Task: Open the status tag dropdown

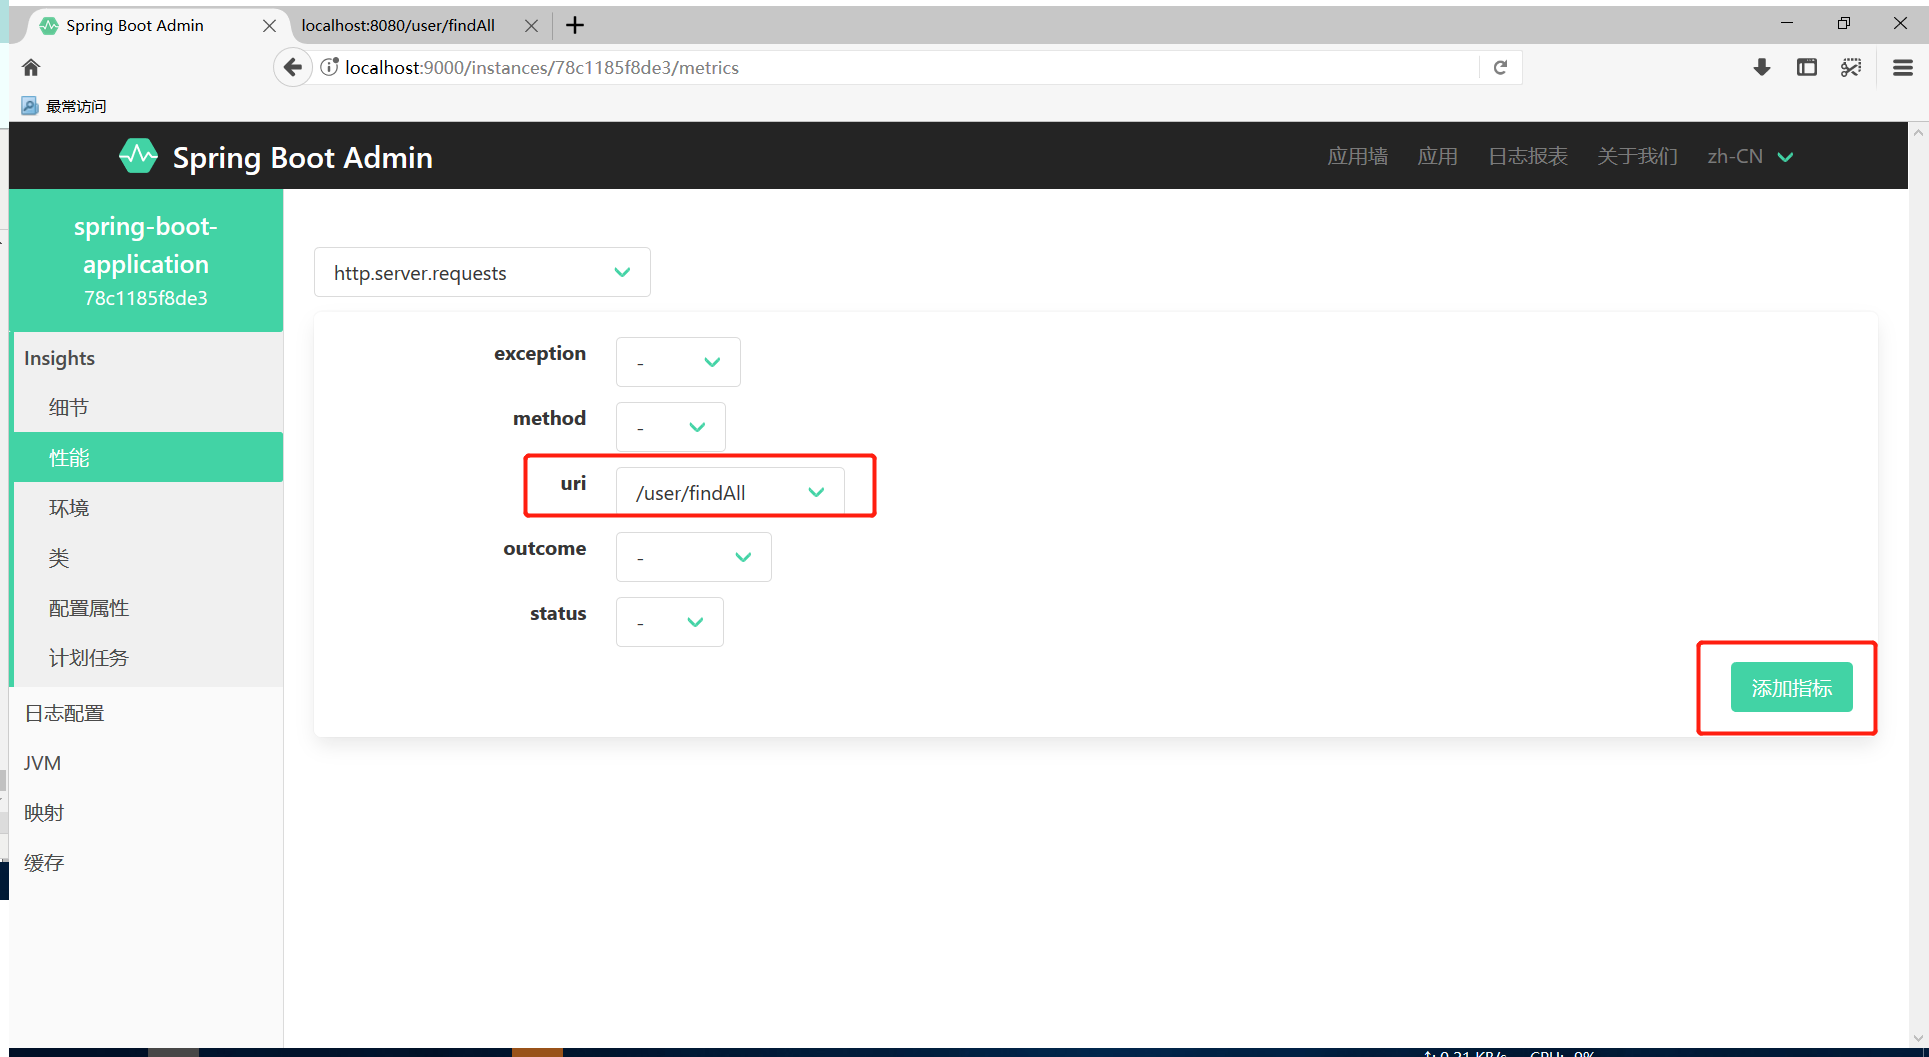Action: [x=669, y=622]
